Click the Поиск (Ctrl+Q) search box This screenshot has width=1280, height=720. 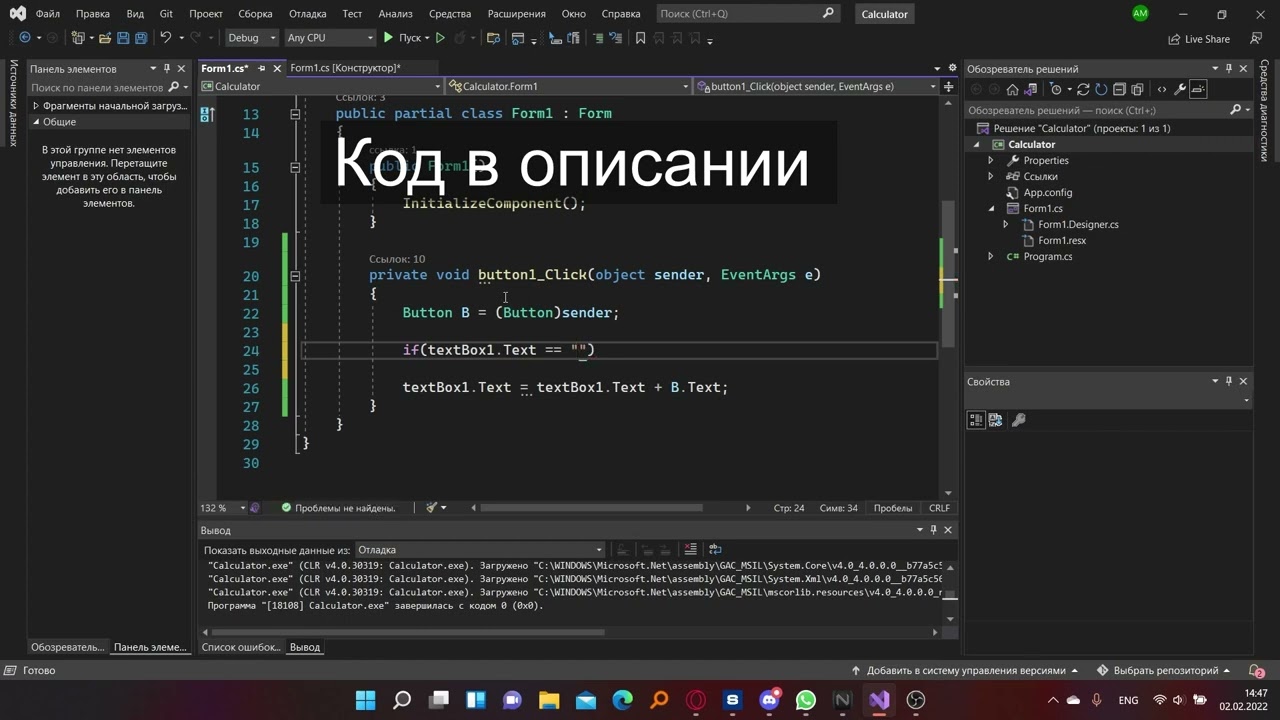pyautogui.click(x=747, y=14)
